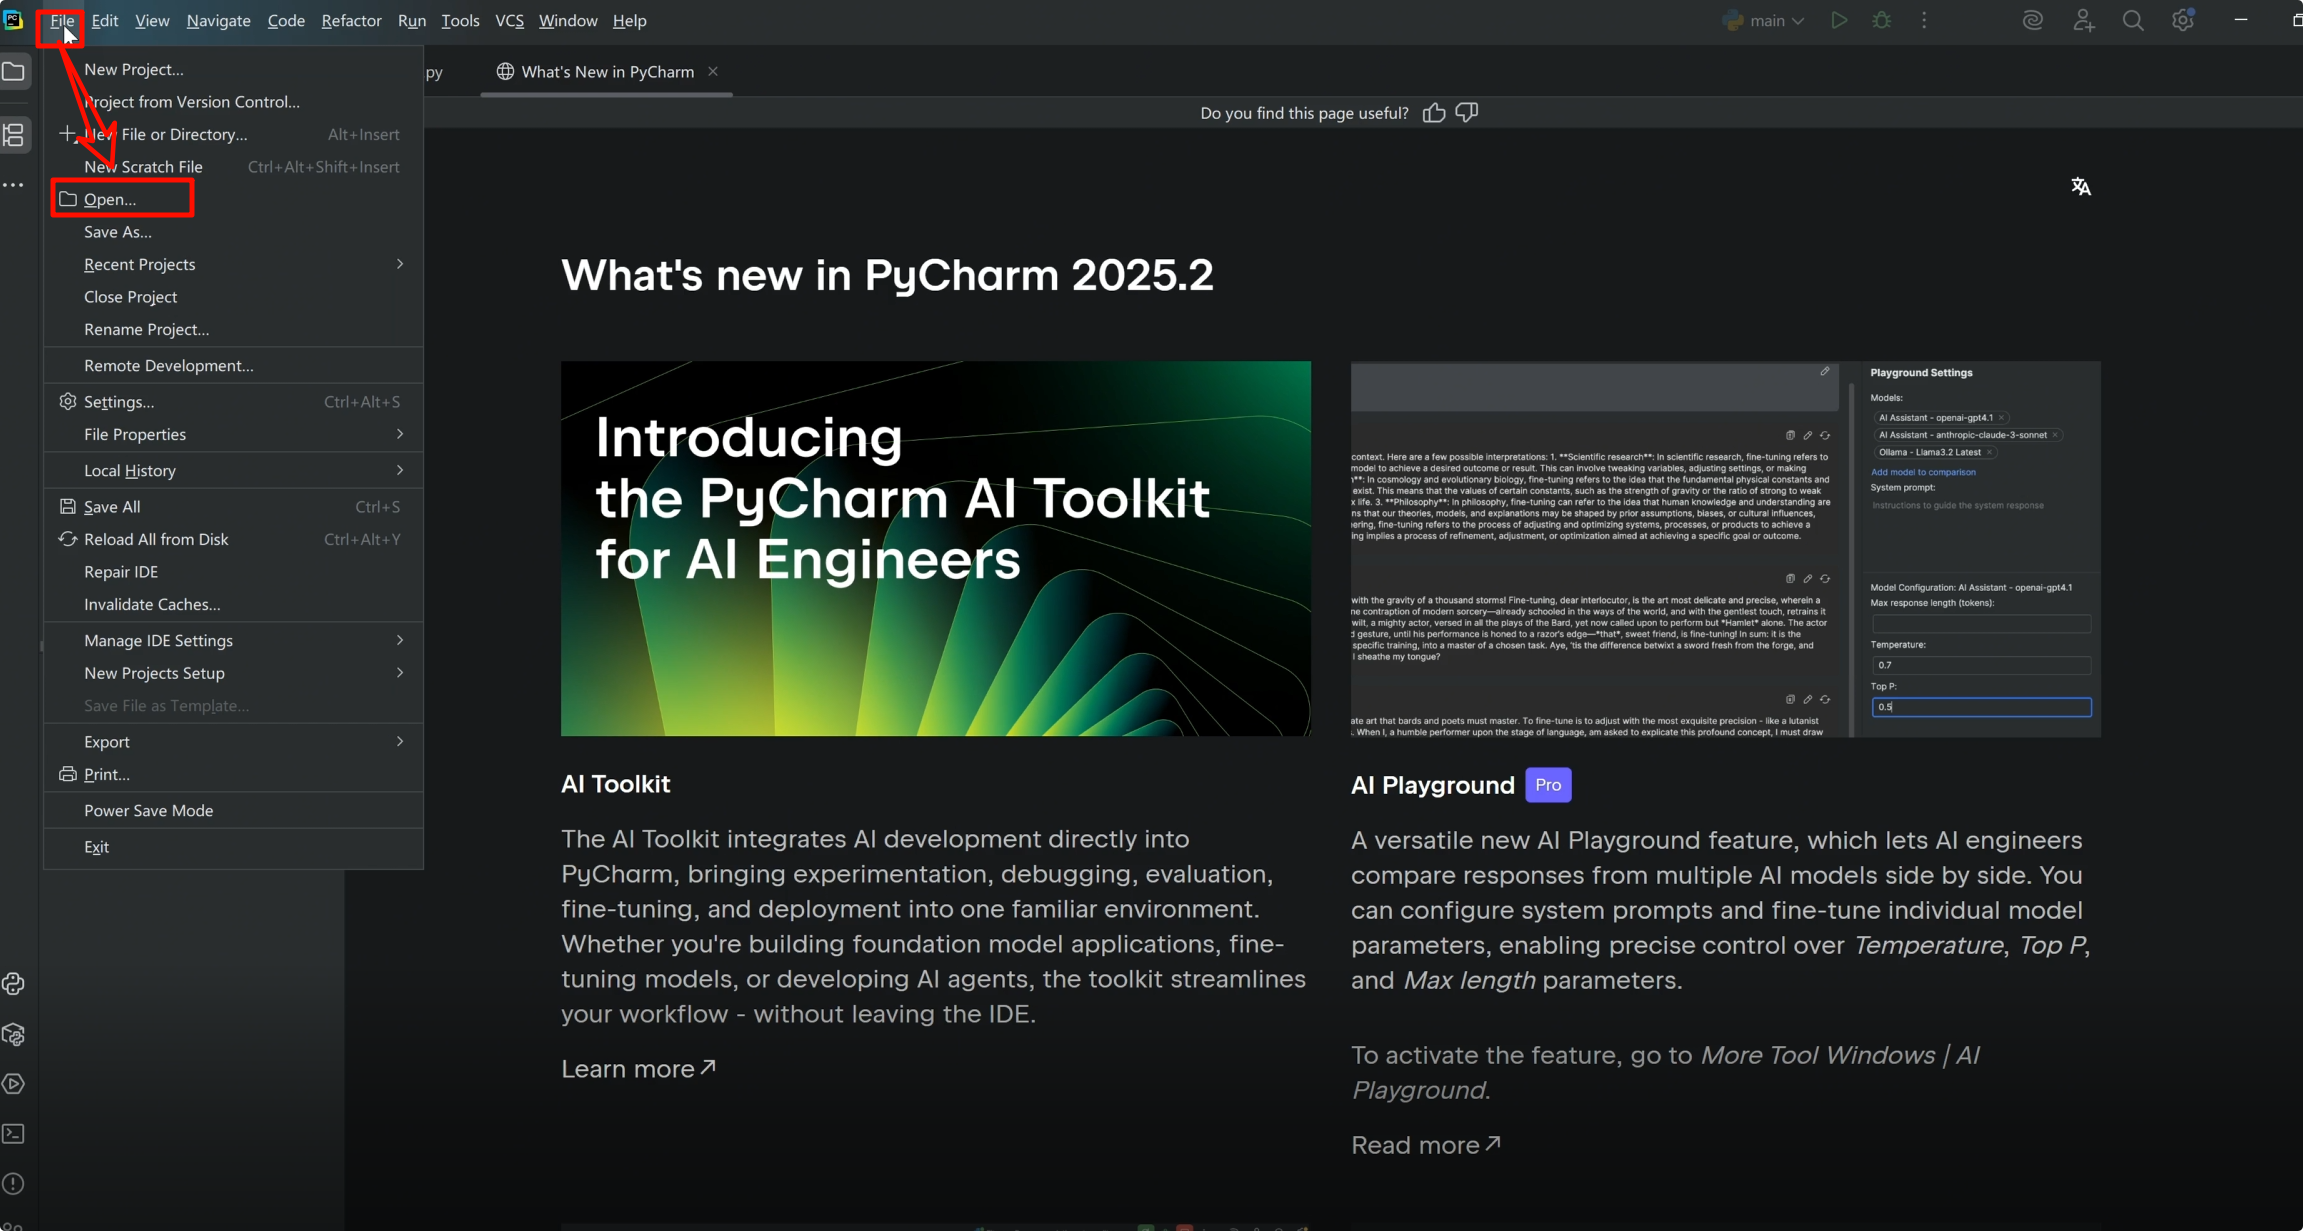Toggle Power Save Mode menu entry
The height and width of the screenshot is (1231, 2303).
pyautogui.click(x=233, y=811)
